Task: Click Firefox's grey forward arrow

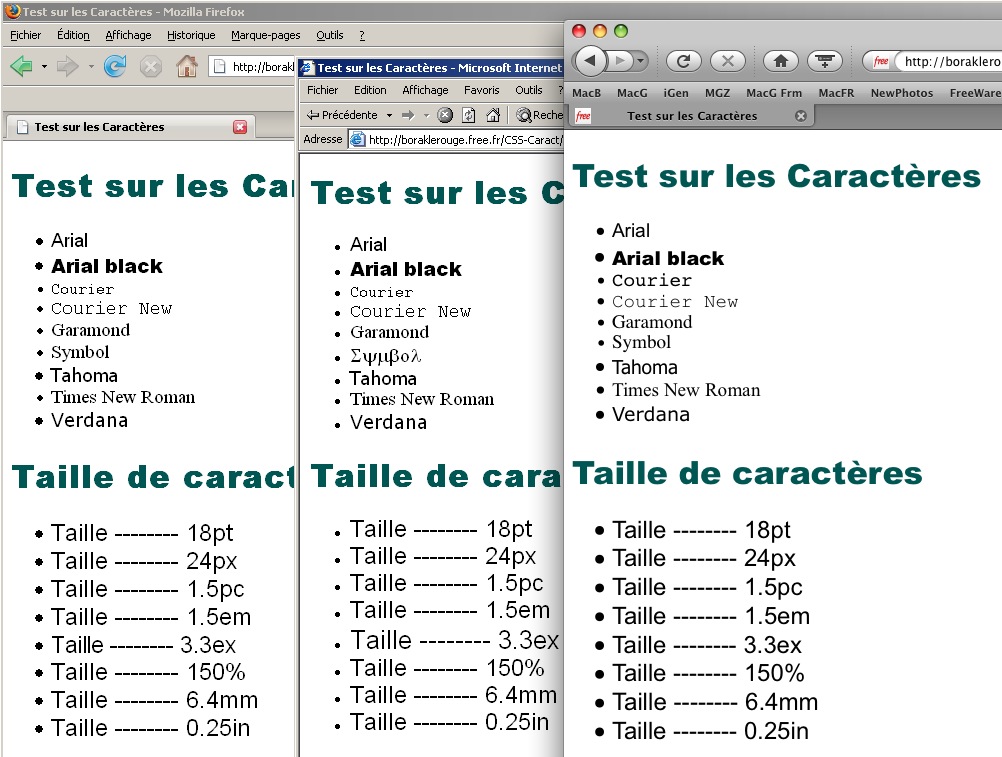Action: pyautogui.click(x=67, y=66)
